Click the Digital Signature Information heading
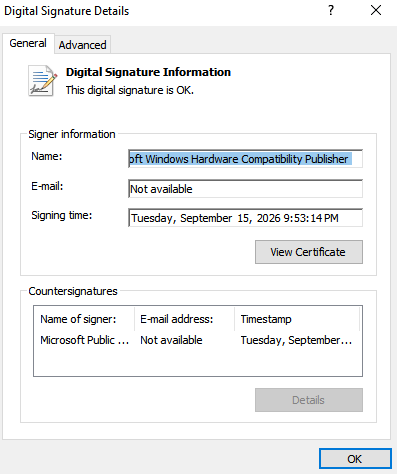397x474 pixels. click(x=148, y=72)
